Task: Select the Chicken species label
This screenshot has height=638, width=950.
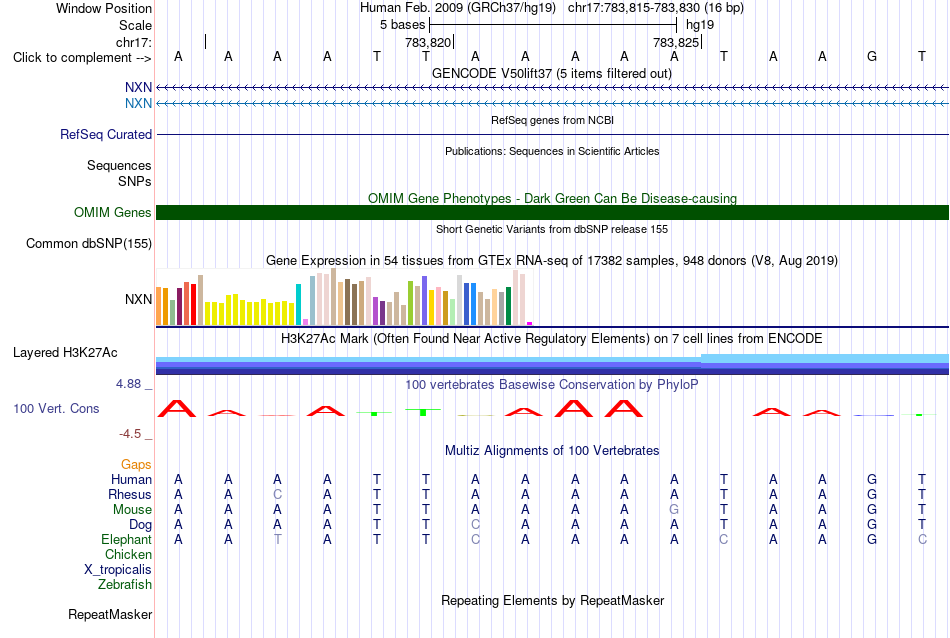Action: pos(128,554)
